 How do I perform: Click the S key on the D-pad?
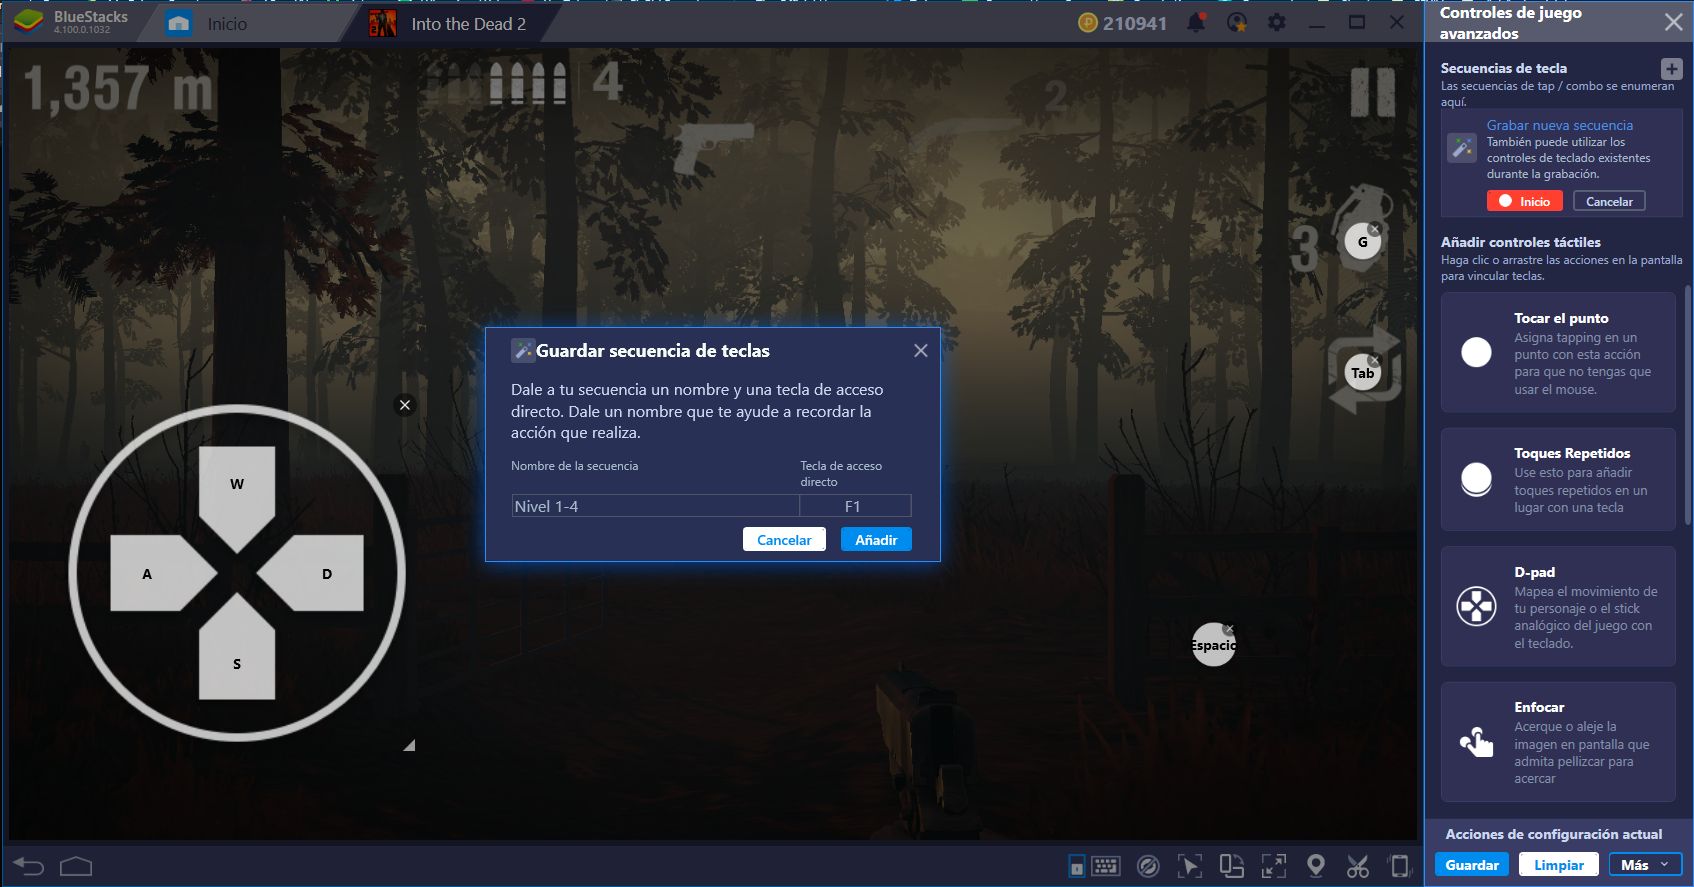pyautogui.click(x=237, y=648)
